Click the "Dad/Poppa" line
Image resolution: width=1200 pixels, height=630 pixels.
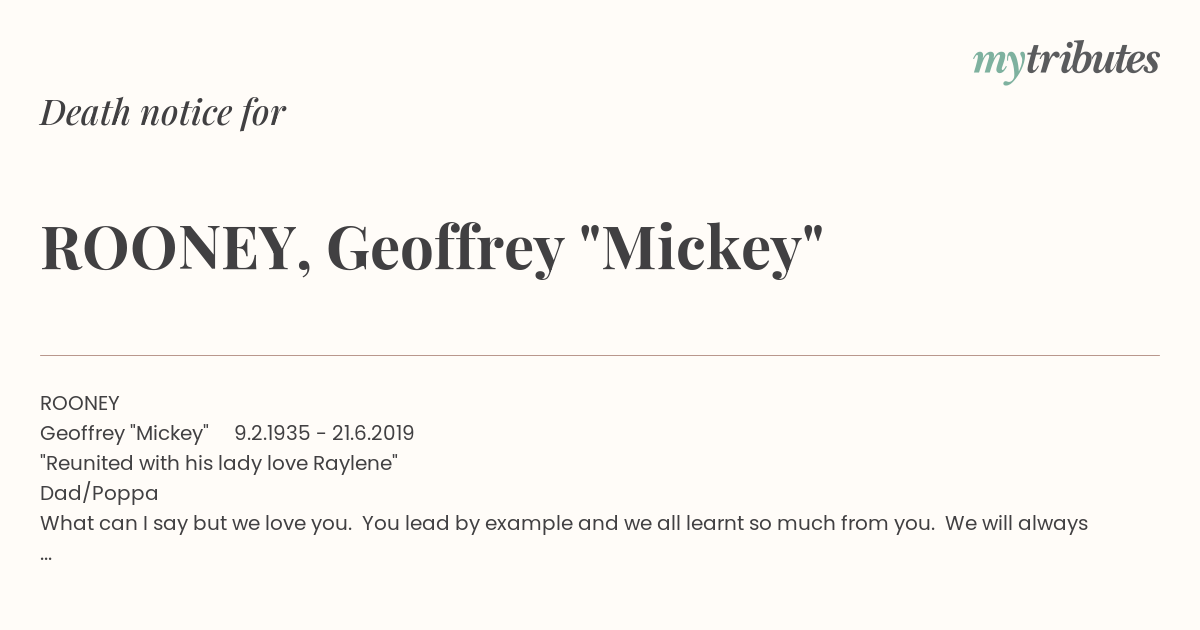[x=99, y=493]
